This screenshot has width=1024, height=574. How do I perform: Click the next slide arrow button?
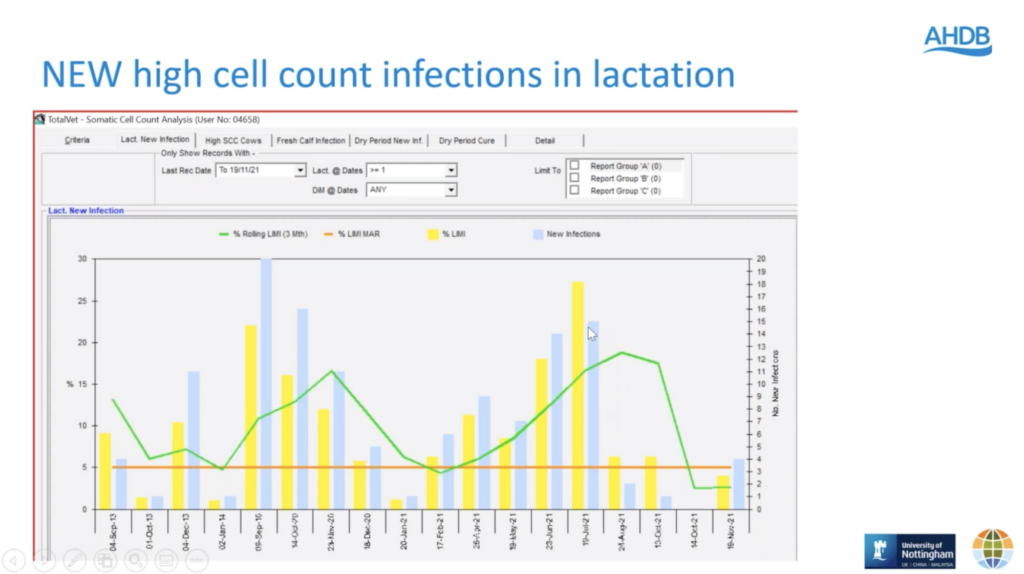click(45, 561)
